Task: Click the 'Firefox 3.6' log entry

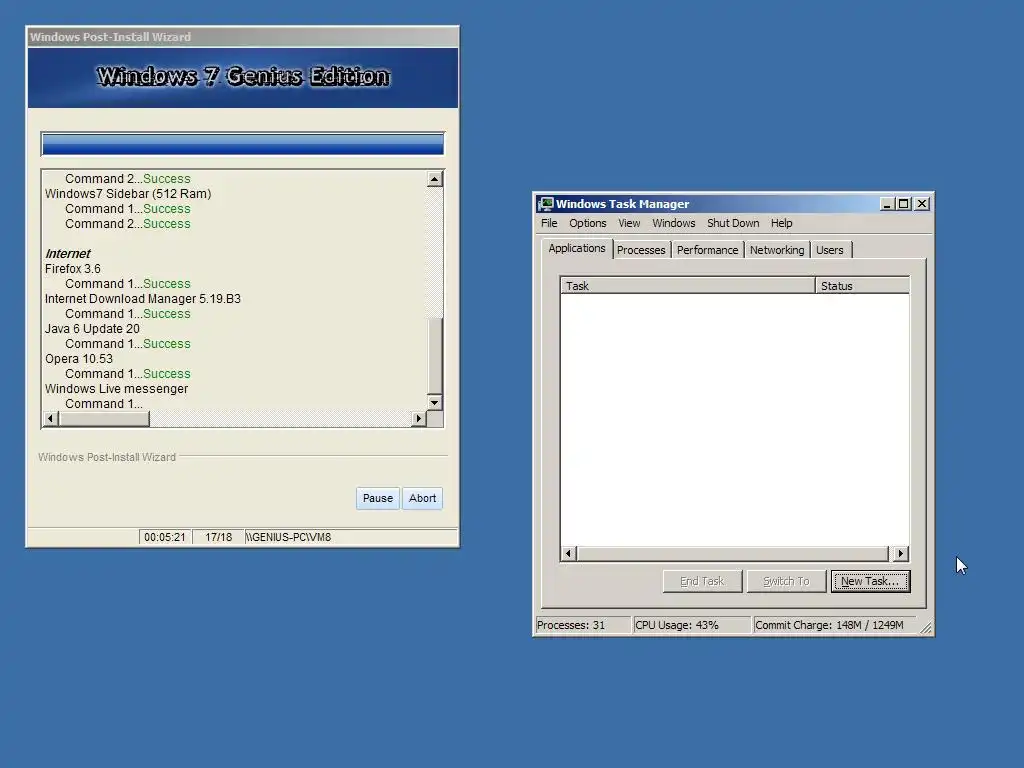Action: [72, 268]
